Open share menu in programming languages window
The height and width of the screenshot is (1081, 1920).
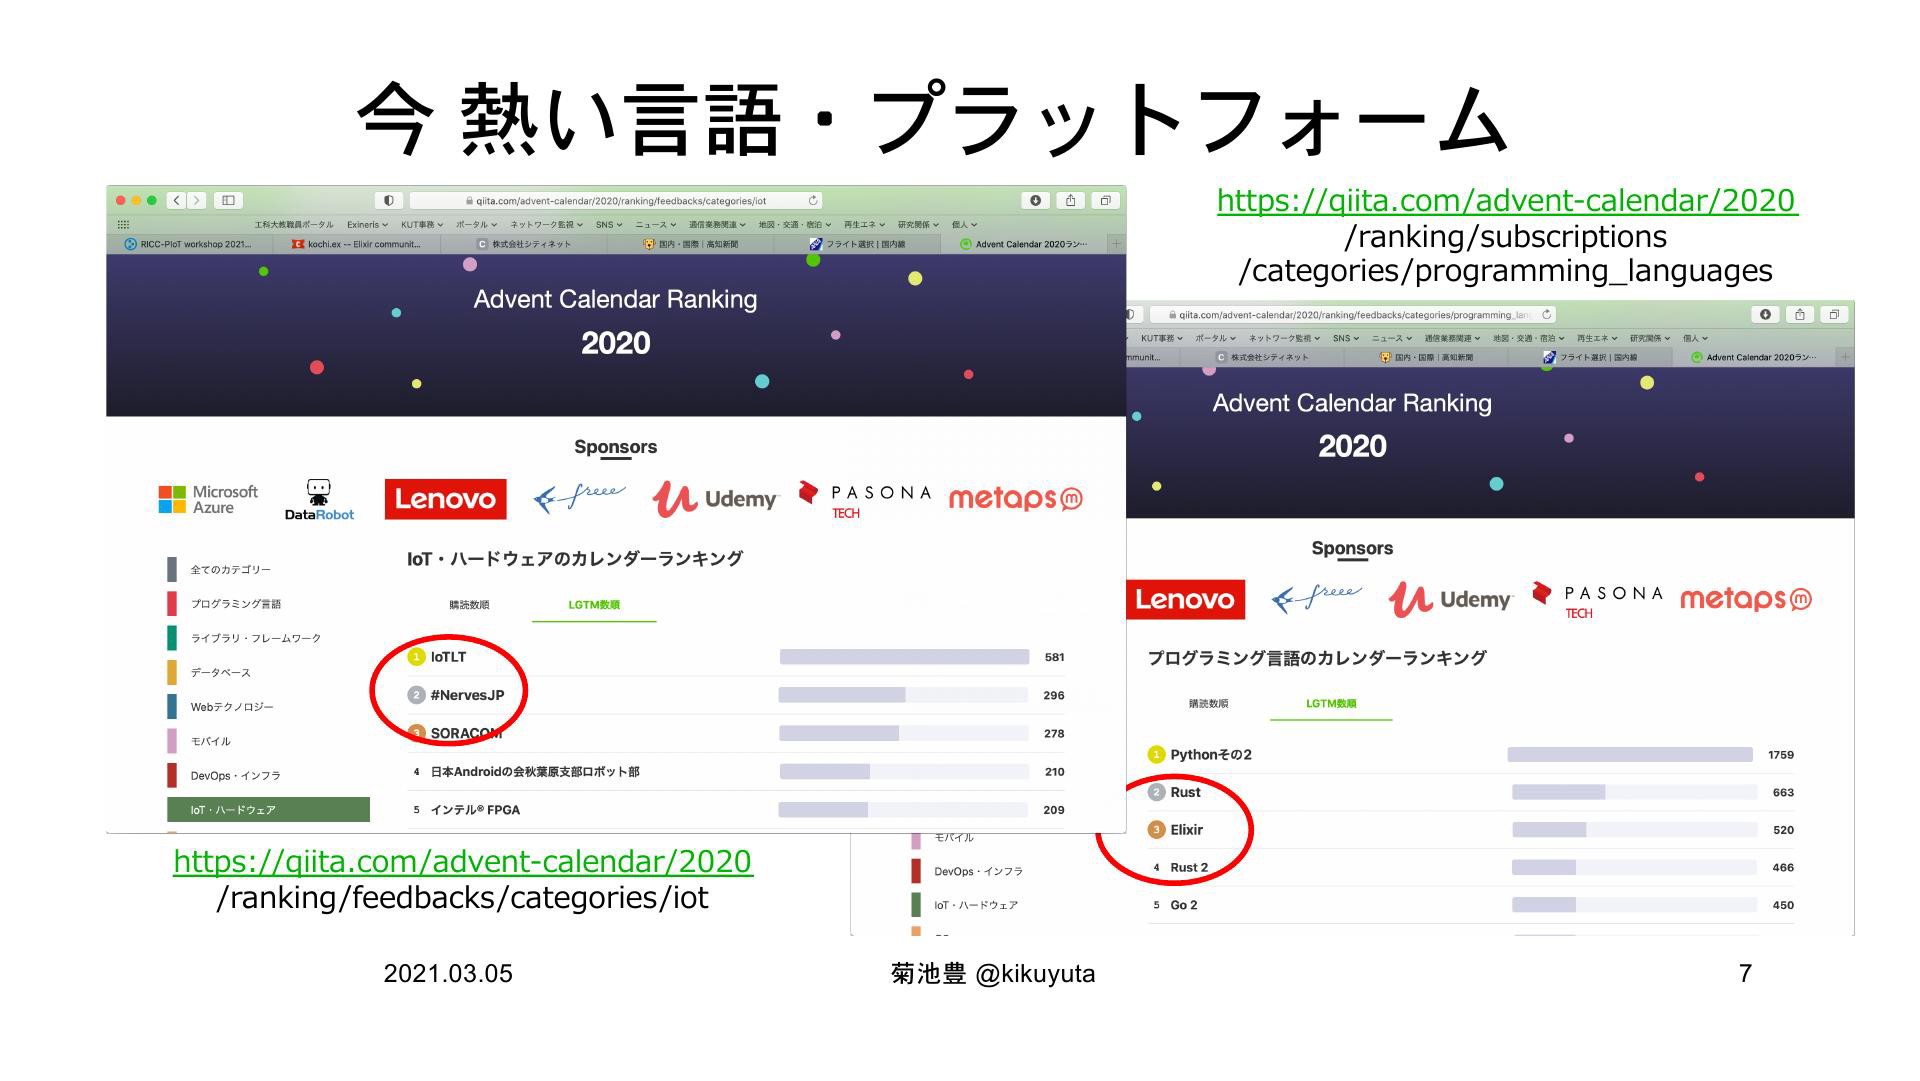1800,314
